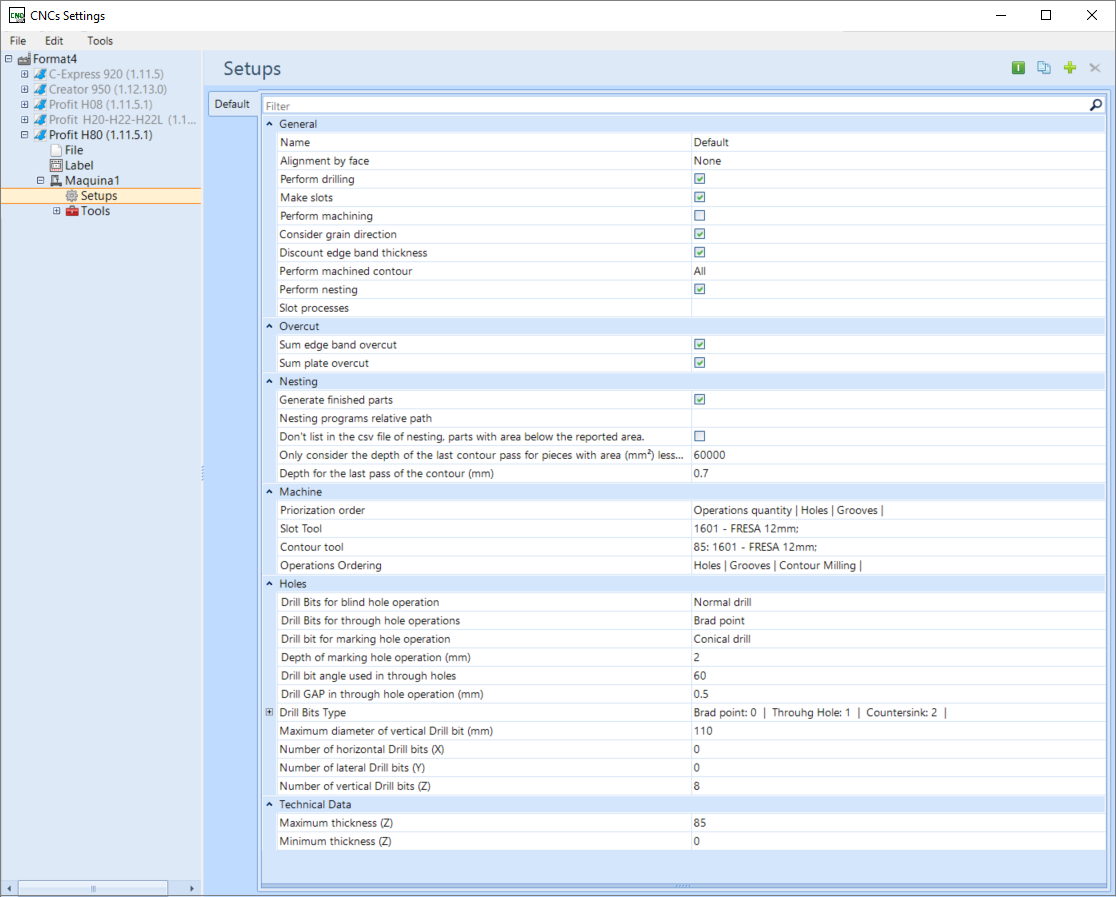Collapse the Format4 tree node
This screenshot has height=897, width=1116.
9,58
